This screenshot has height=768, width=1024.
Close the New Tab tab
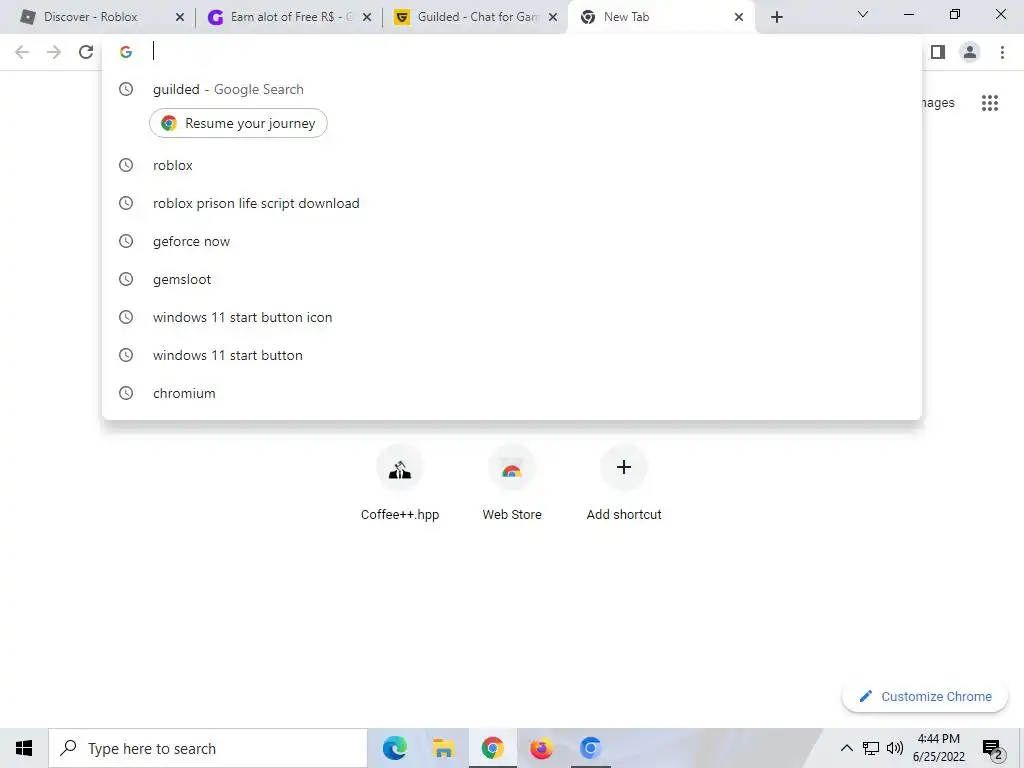pyautogui.click(x=739, y=18)
